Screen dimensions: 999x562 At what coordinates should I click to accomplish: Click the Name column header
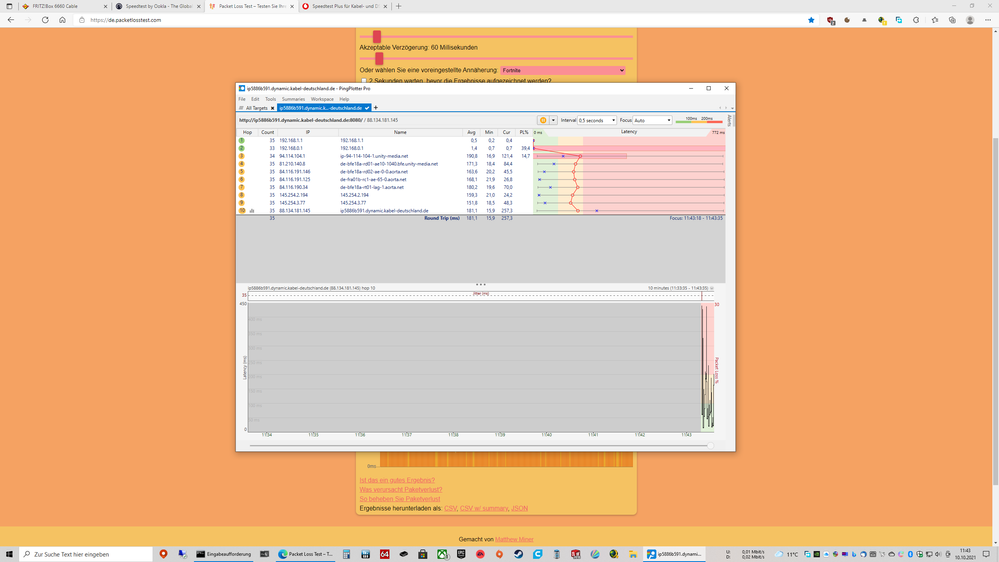click(400, 132)
